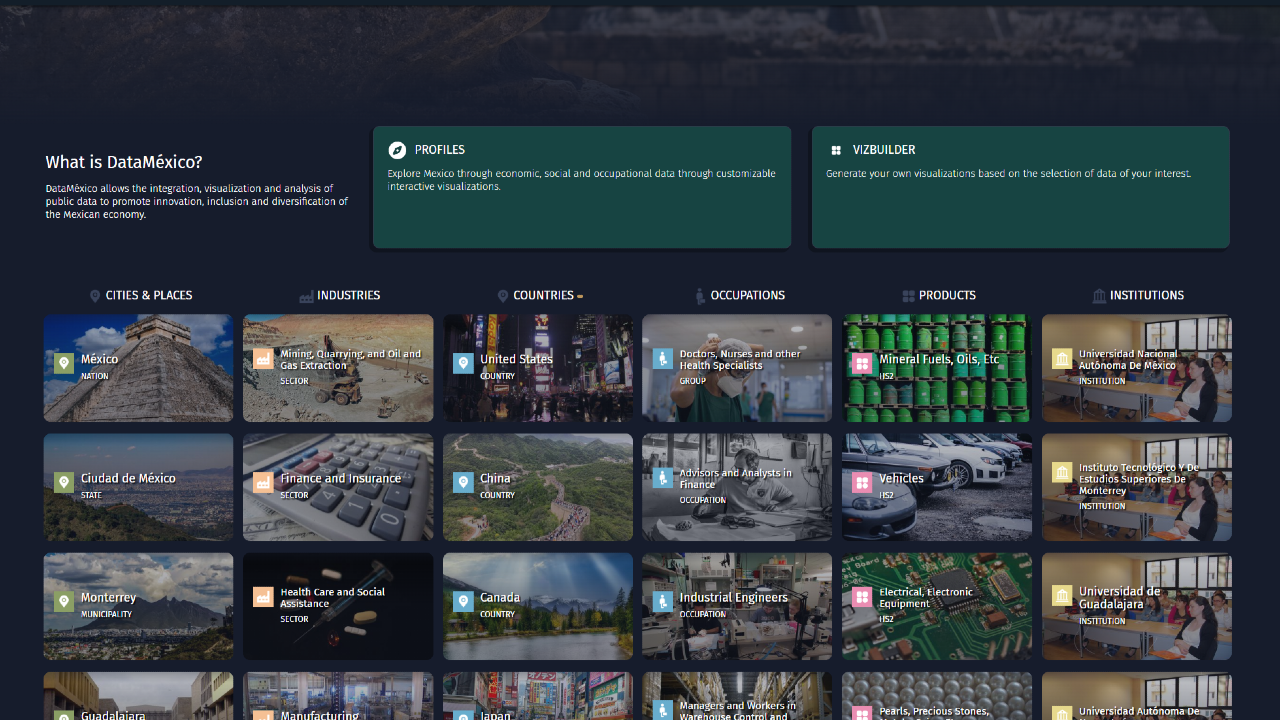Viewport: 1280px width, 720px height.
Task: Go to Mining, Quarrying, and Oil title
Action: tap(351, 359)
